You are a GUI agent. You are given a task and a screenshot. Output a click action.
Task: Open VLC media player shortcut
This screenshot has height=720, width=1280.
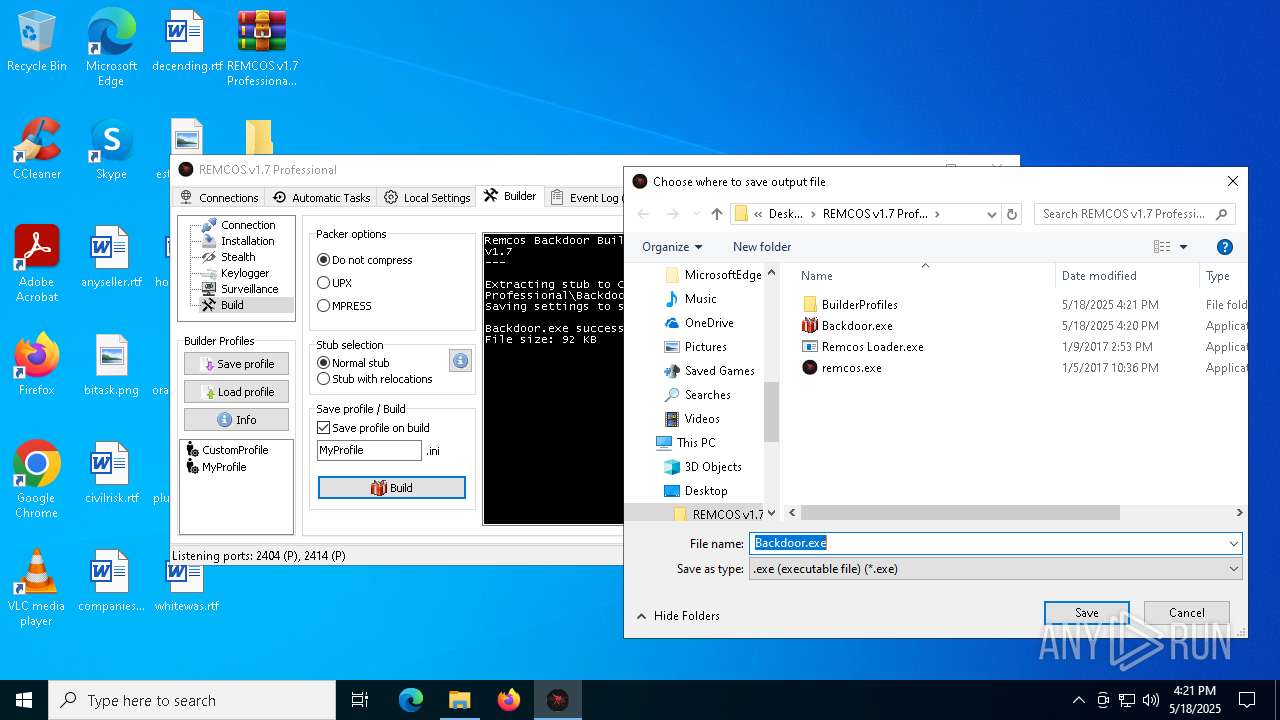[x=37, y=588]
